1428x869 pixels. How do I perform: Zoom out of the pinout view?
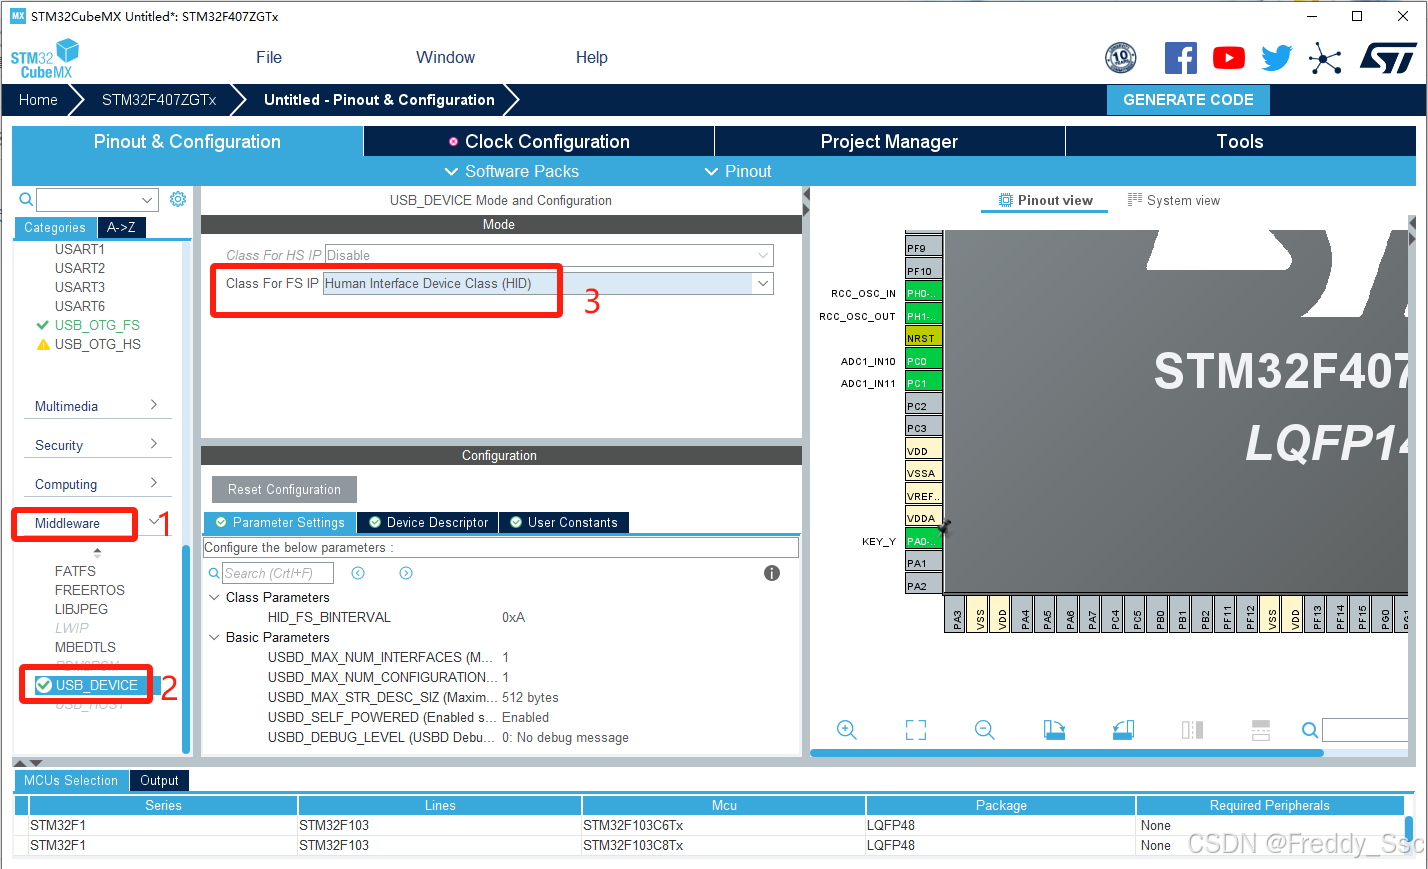point(985,730)
